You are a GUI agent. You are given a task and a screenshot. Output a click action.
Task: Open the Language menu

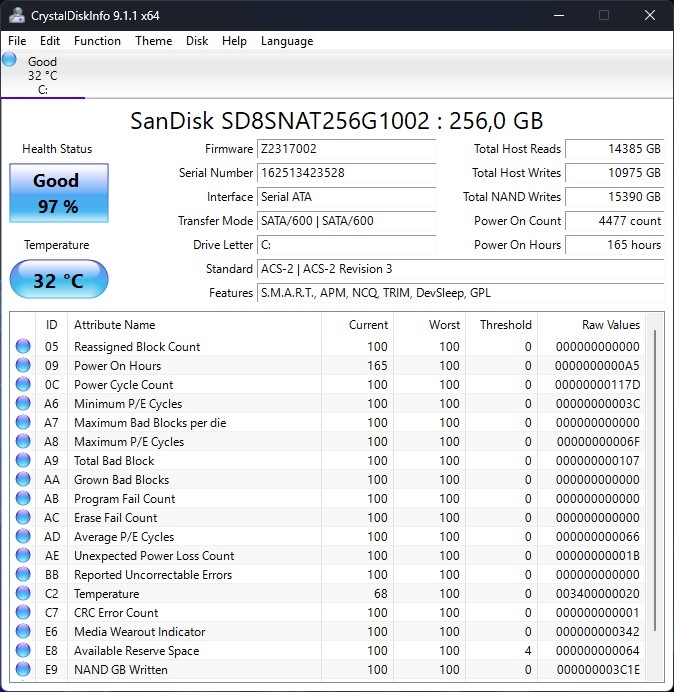point(287,41)
